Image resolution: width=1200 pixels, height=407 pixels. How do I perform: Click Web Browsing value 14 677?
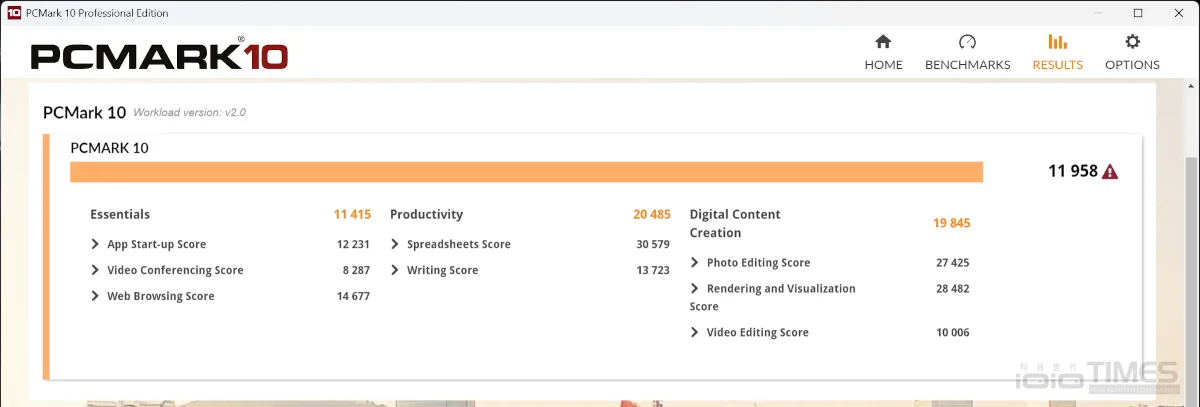[x=353, y=296]
